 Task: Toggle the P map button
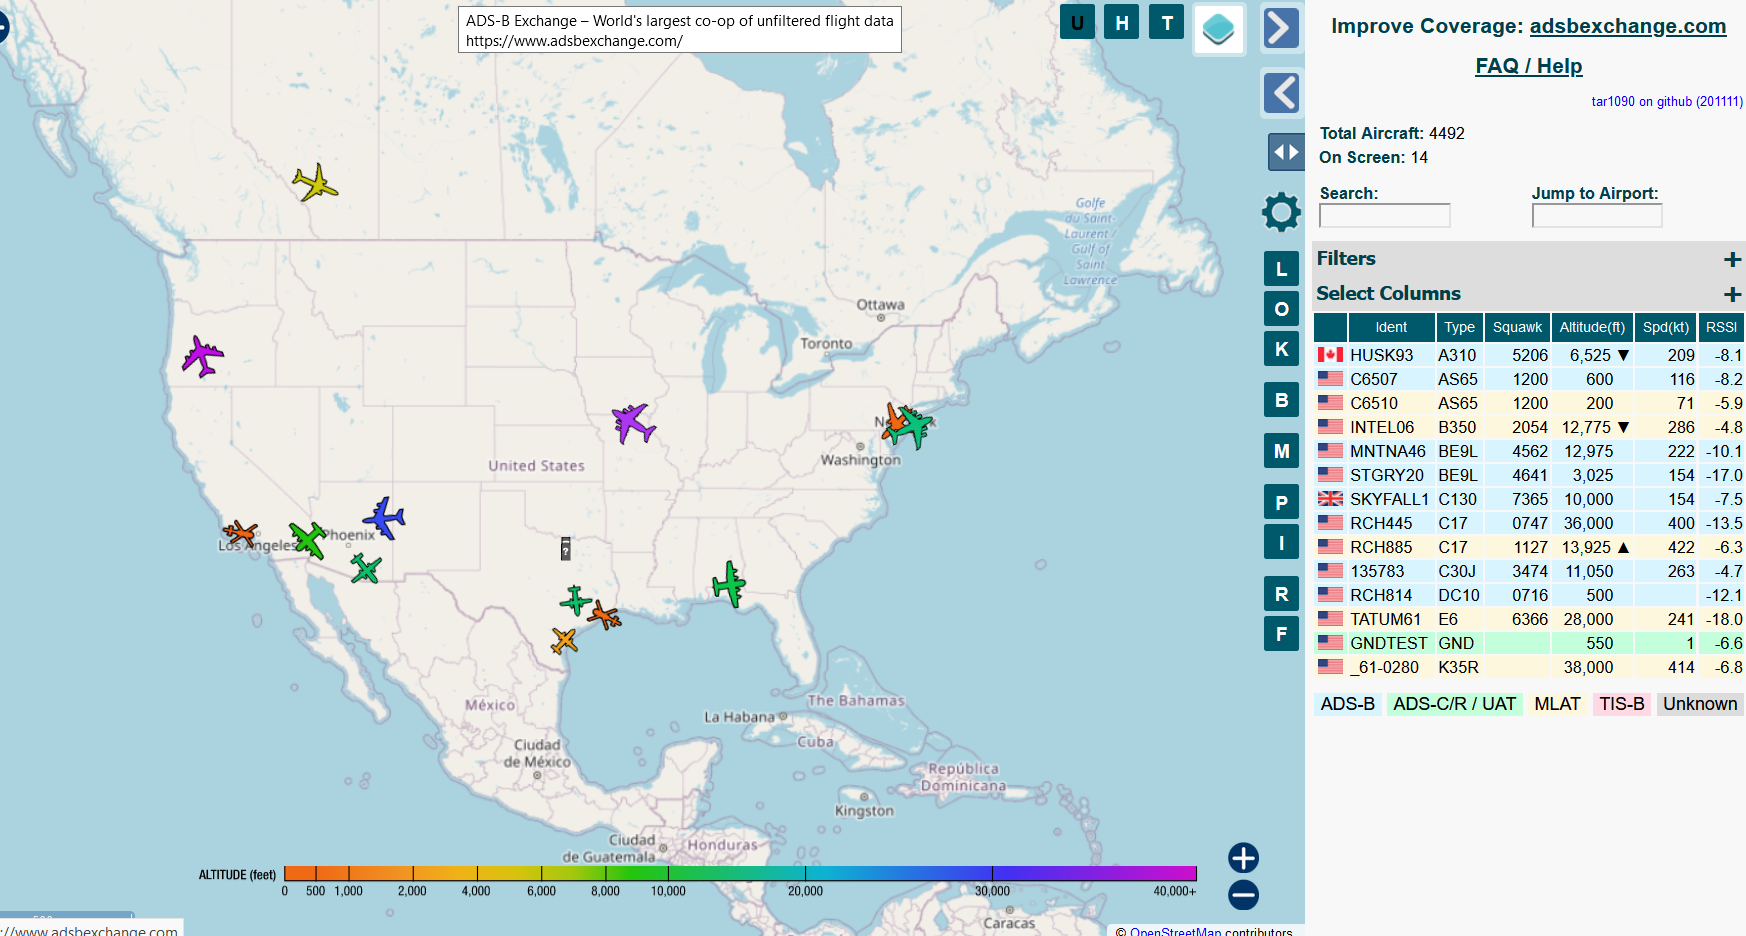(1282, 502)
